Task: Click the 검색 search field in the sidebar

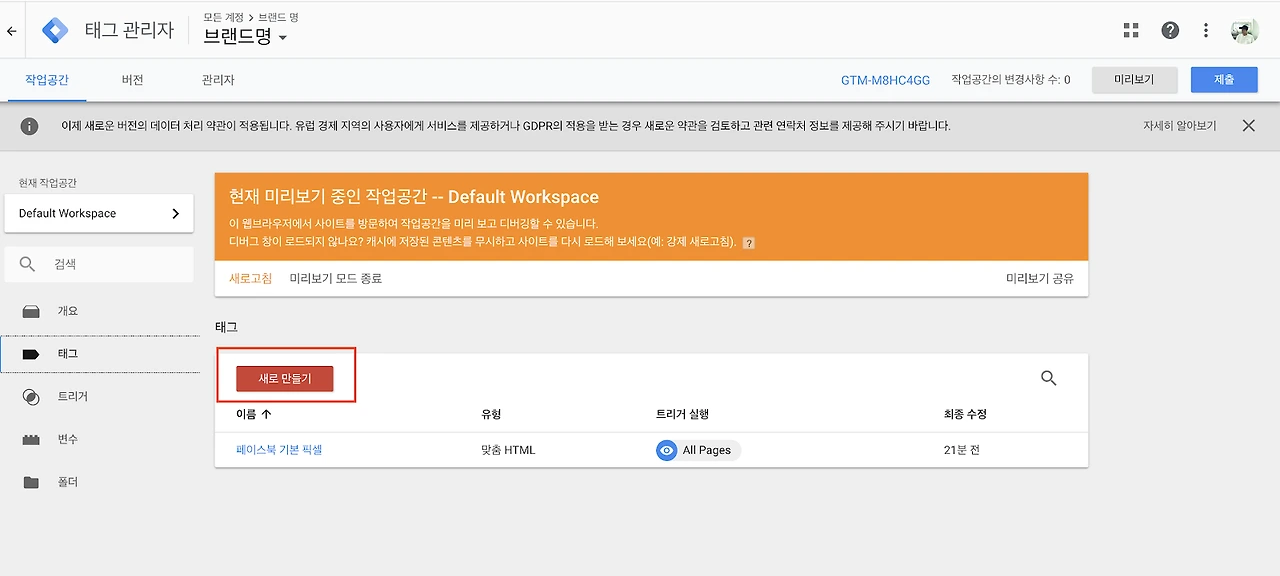Action: tap(99, 264)
